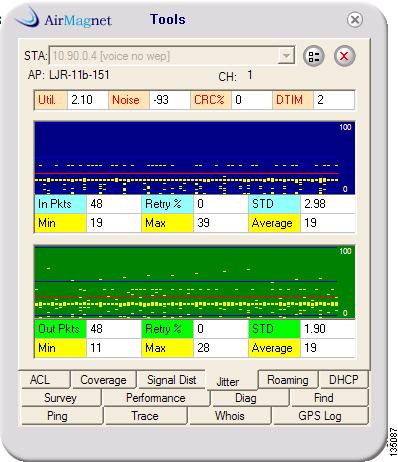Select the Signal Dist tab
Image resolution: width=398 pixels, height=462 pixels.
171,380
